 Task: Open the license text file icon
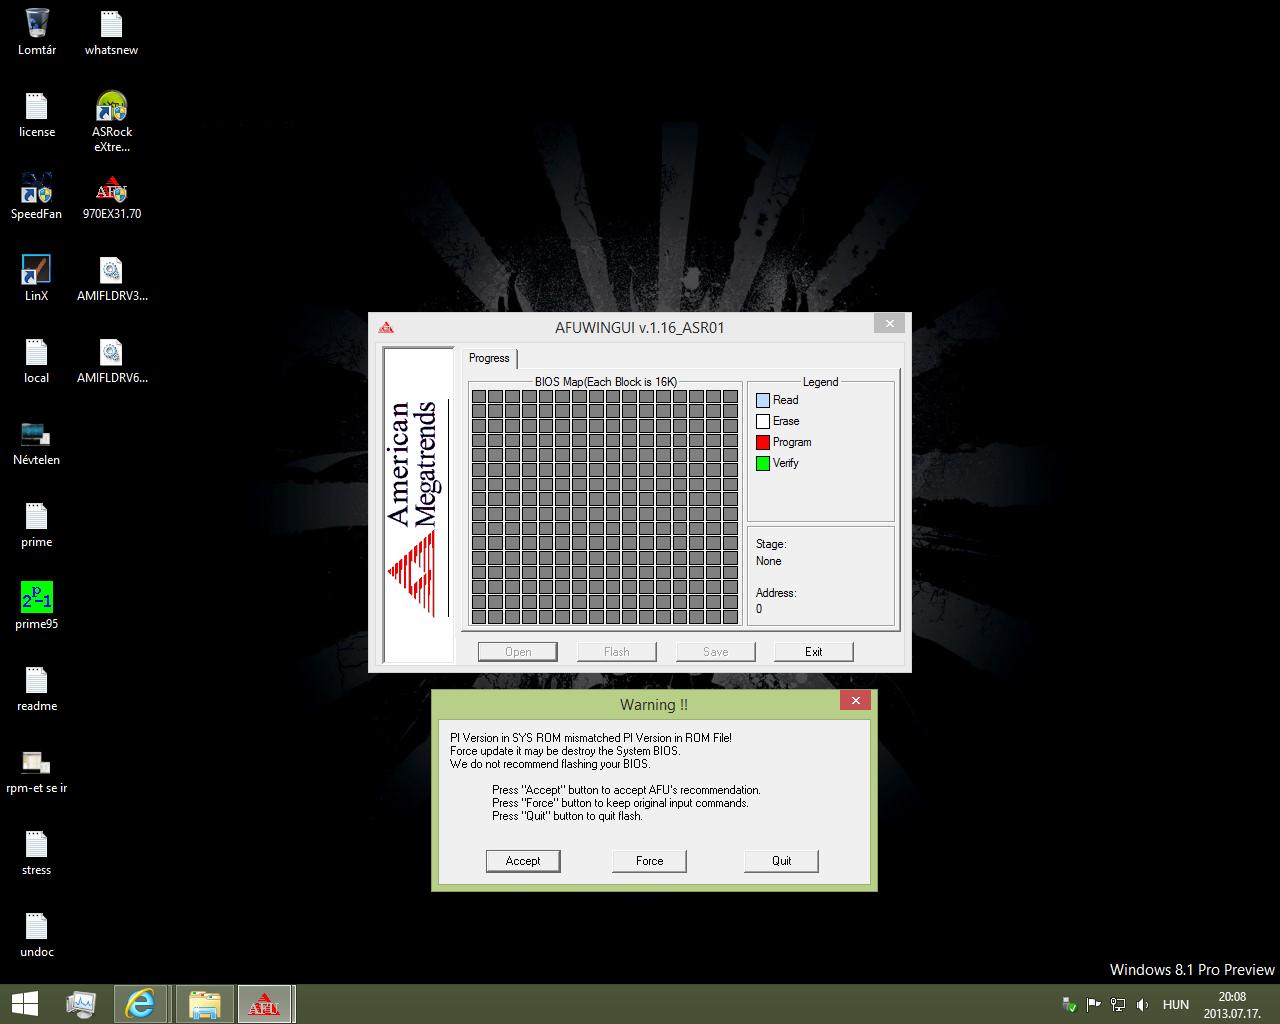coord(37,114)
